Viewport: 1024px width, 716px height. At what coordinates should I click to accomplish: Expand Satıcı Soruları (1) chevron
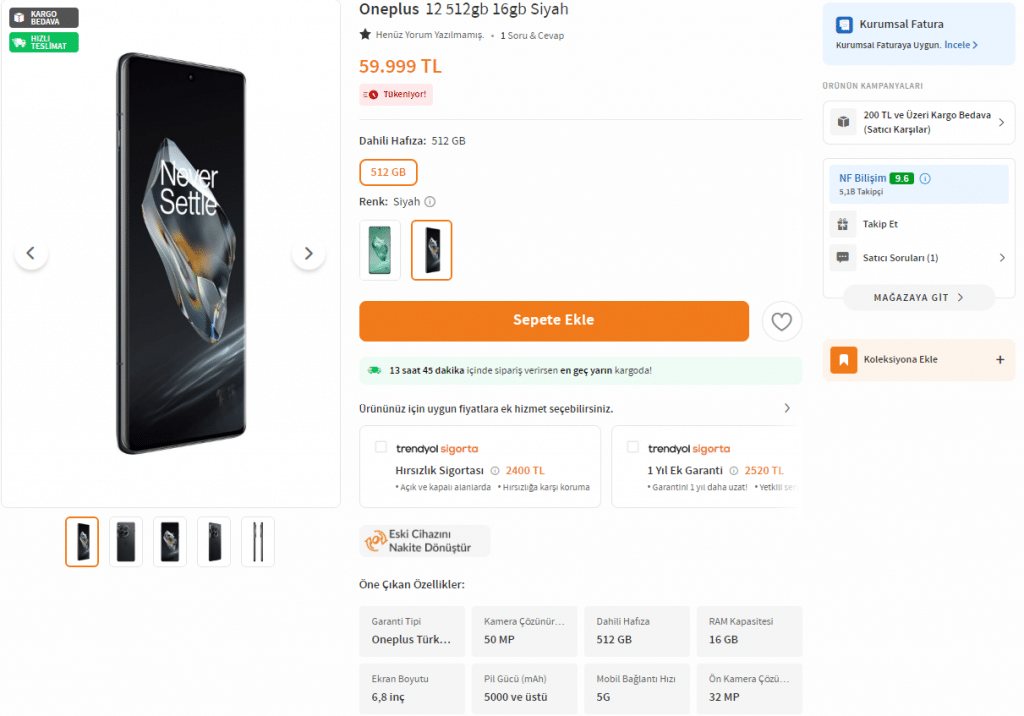pos(1002,258)
